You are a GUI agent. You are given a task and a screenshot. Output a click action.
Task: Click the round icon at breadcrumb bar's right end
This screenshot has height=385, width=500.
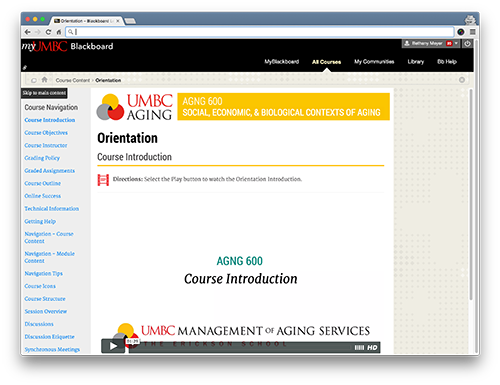(x=462, y=80)
